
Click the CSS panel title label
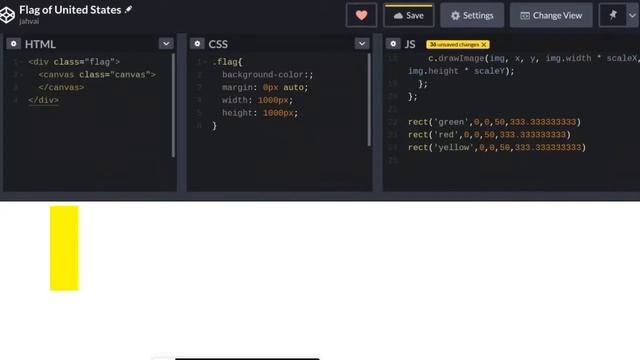[x=218, y=44]
